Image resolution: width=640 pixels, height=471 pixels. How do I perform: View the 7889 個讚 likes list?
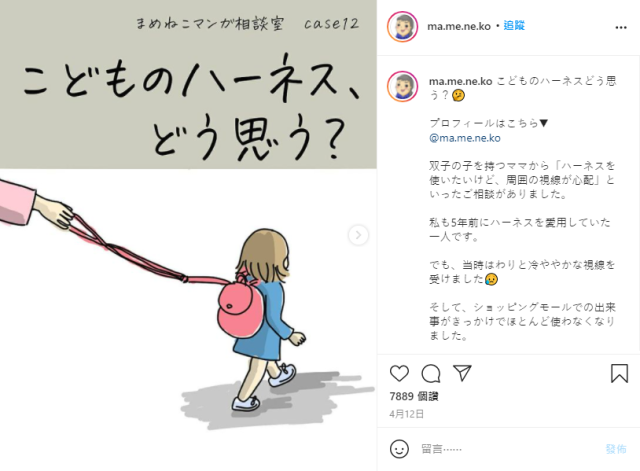414,396
